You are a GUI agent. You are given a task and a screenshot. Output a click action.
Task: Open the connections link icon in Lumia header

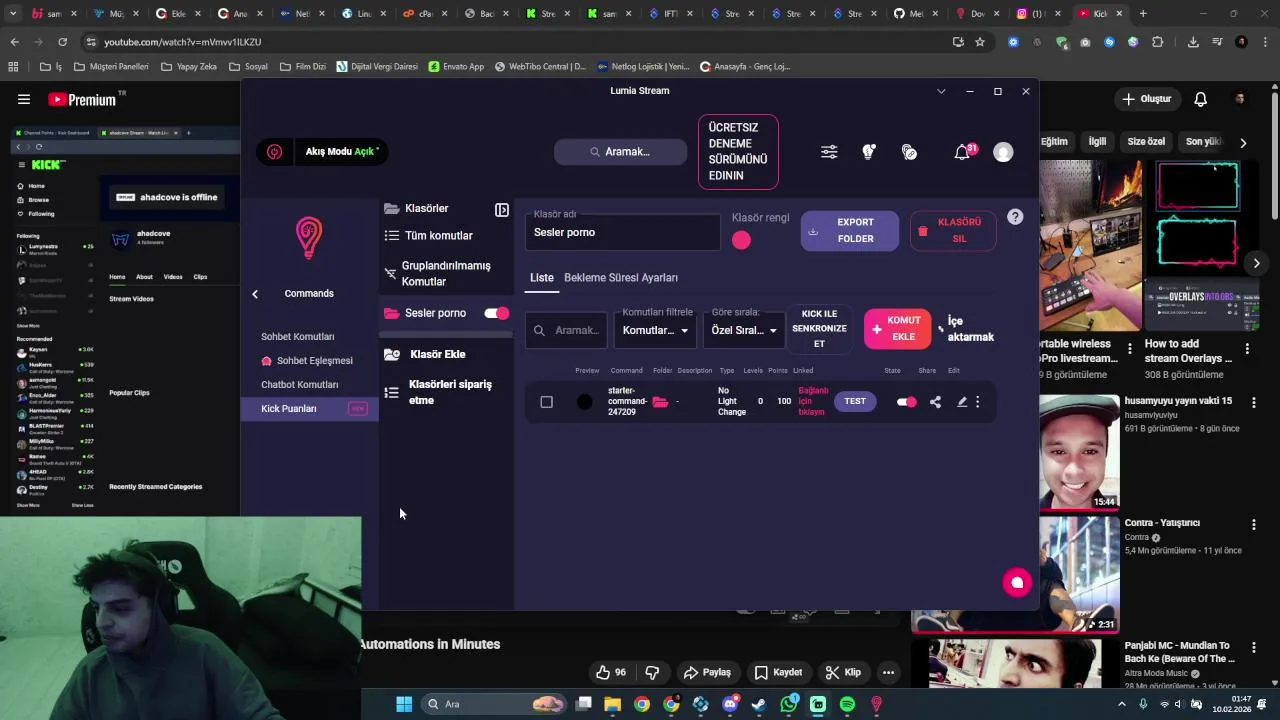click(x=909, y=152)
